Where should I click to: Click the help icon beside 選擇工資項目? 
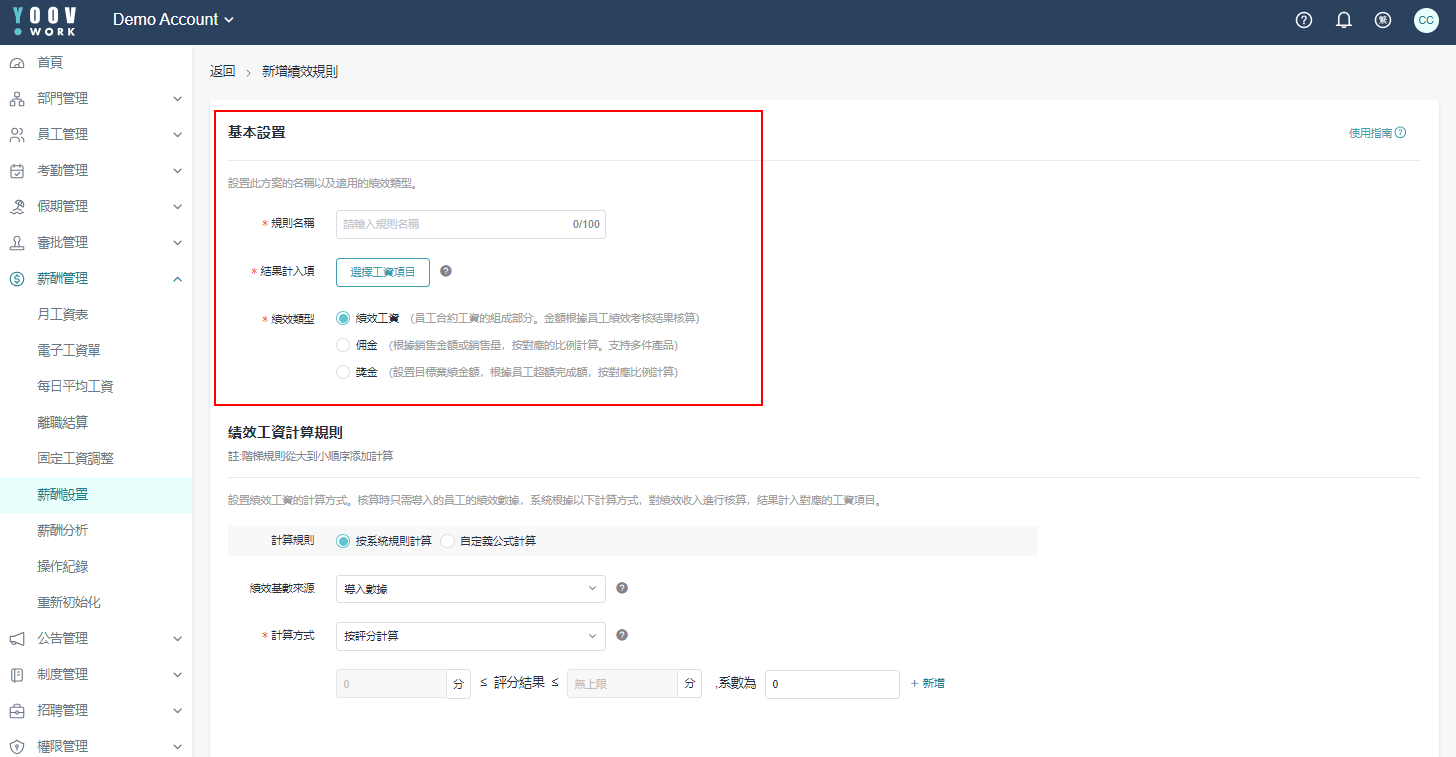click(x=446, y=271)
